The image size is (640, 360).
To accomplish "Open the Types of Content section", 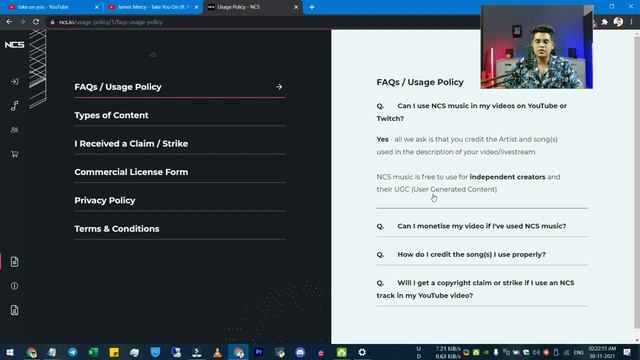I will point(180,116).
